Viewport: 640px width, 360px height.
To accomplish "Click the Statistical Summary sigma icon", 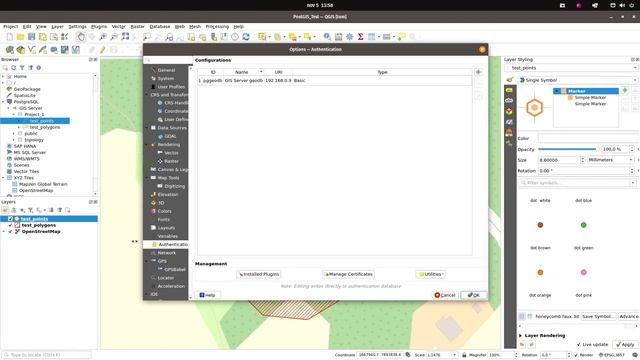I will 360,37.
